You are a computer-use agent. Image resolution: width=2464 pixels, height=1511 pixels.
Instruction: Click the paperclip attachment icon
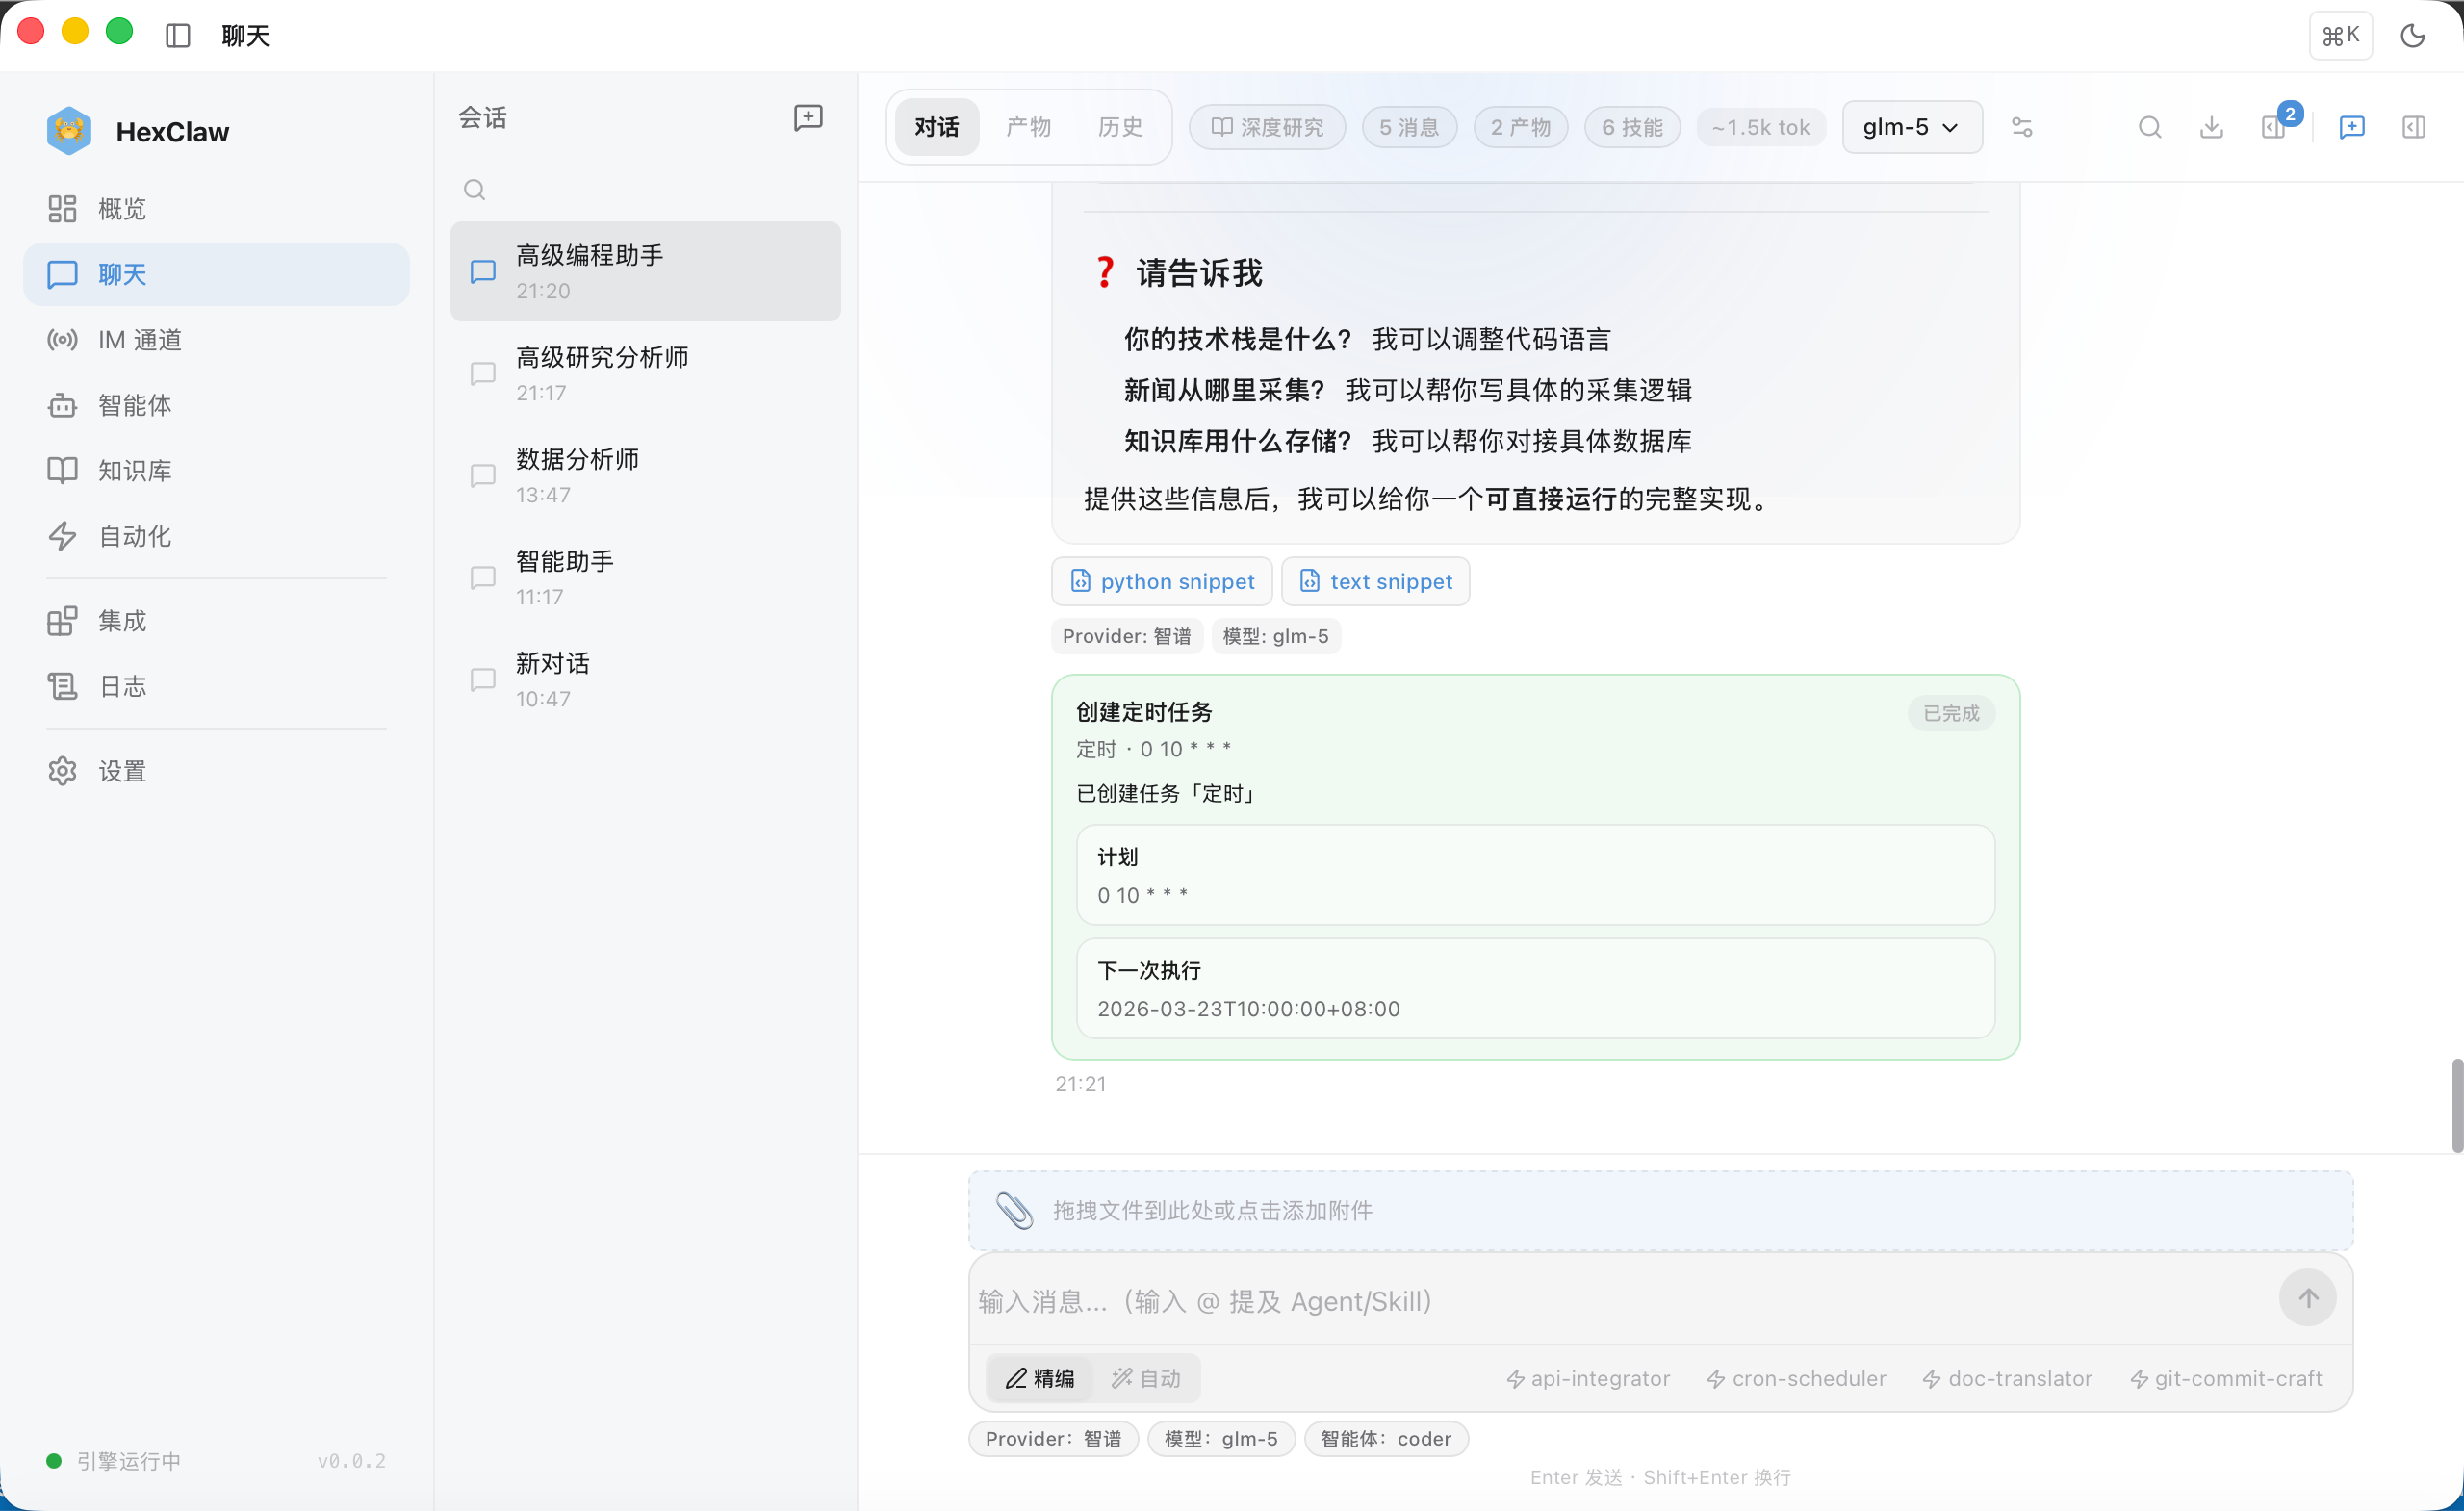coord(1014,1211)
